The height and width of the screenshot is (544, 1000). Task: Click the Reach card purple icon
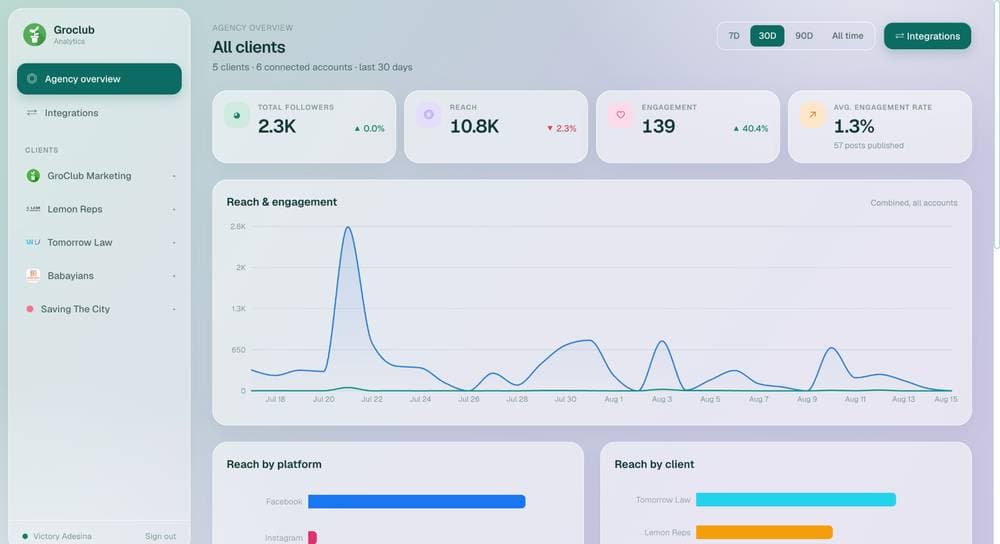point(429,115)
